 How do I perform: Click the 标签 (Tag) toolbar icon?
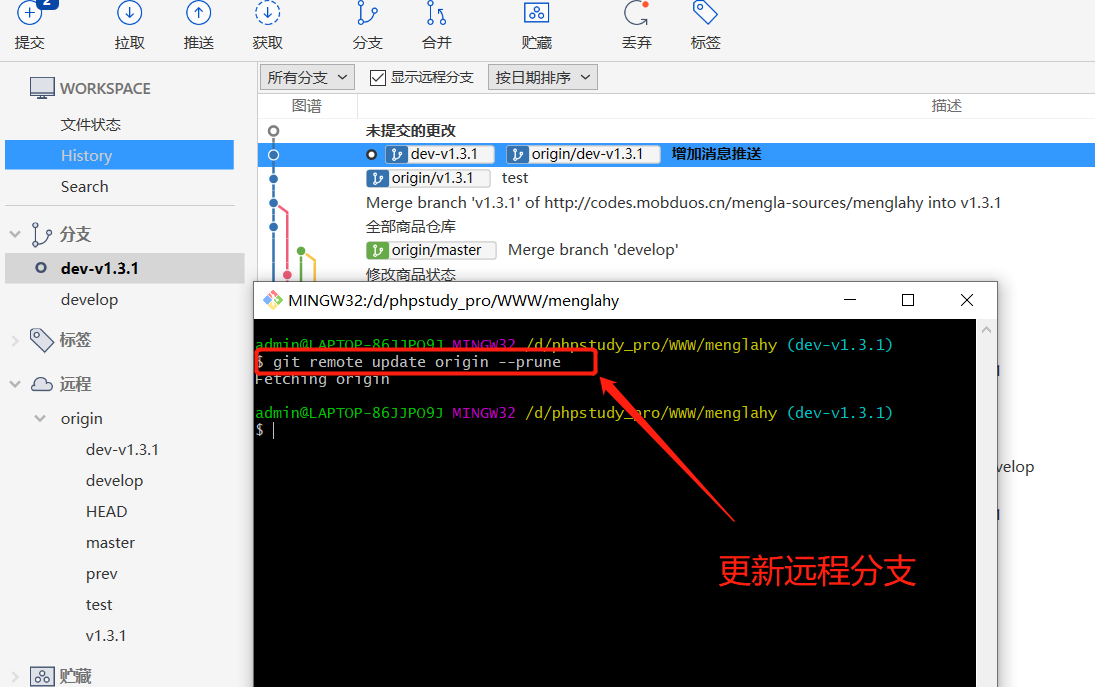click(704, 28)
